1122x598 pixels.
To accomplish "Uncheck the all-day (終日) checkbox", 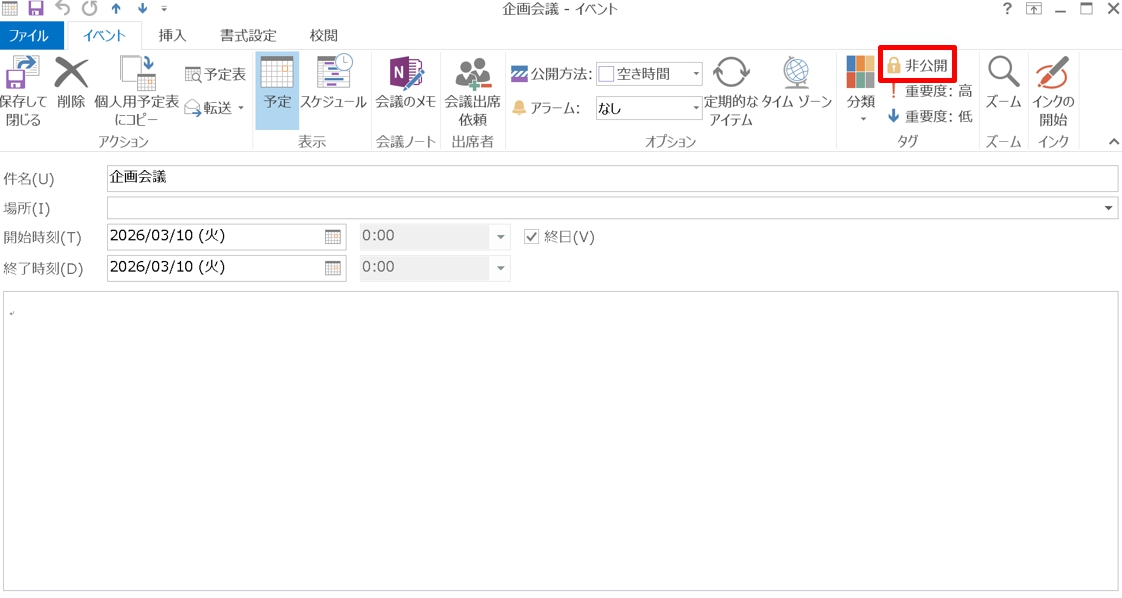I will [x=532, y=237].
